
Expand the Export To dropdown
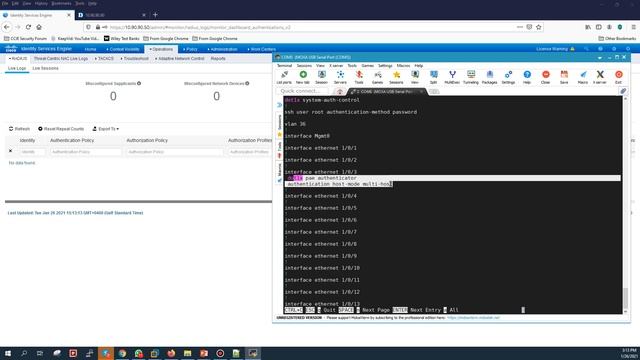[106, 129]
